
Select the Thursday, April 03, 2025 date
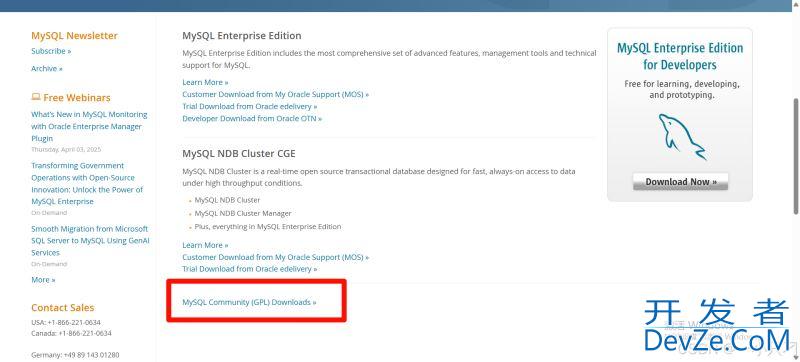coord(66,150)
